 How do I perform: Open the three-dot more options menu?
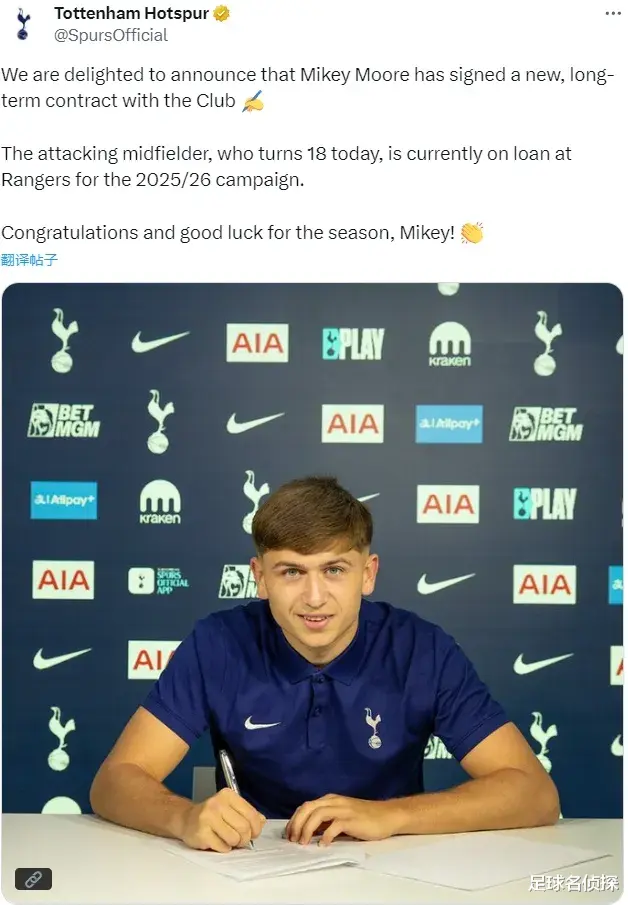pos(613,13)
